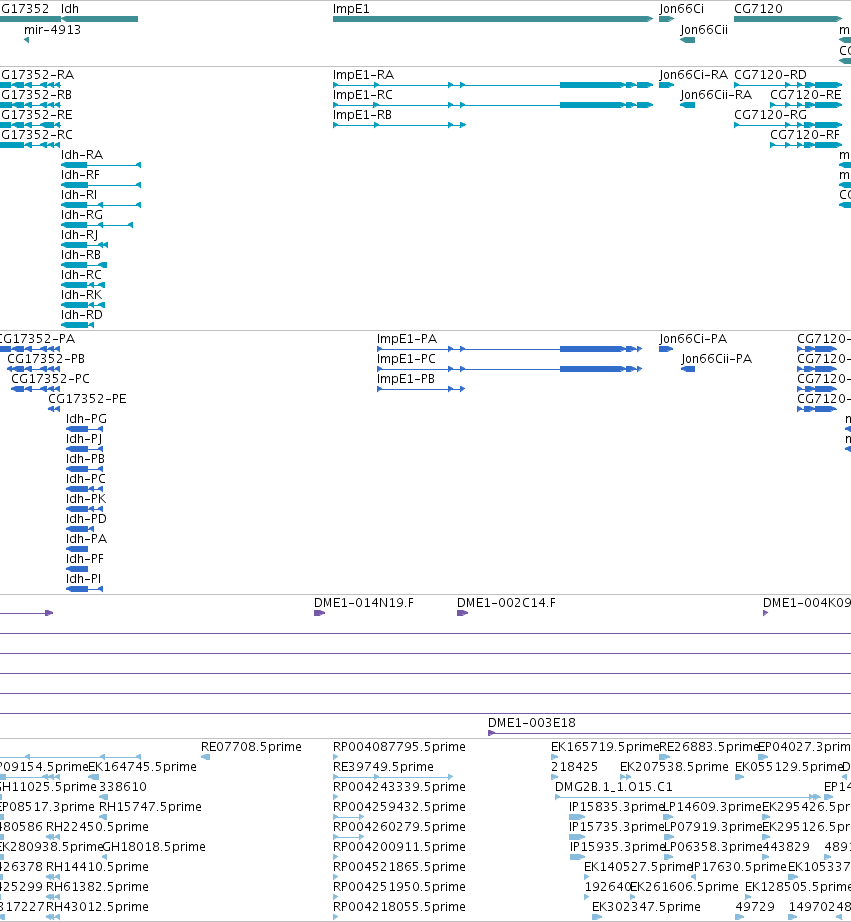Click protein Idh-PK label

point(86,499)
